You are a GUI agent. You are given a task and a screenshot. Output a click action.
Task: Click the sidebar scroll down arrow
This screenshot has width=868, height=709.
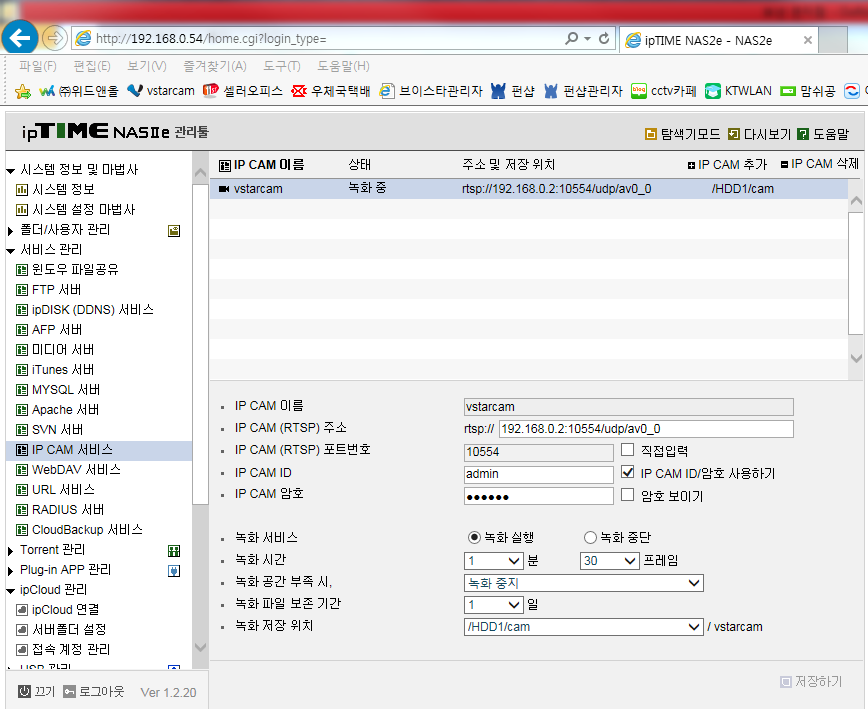pos(200,648)
